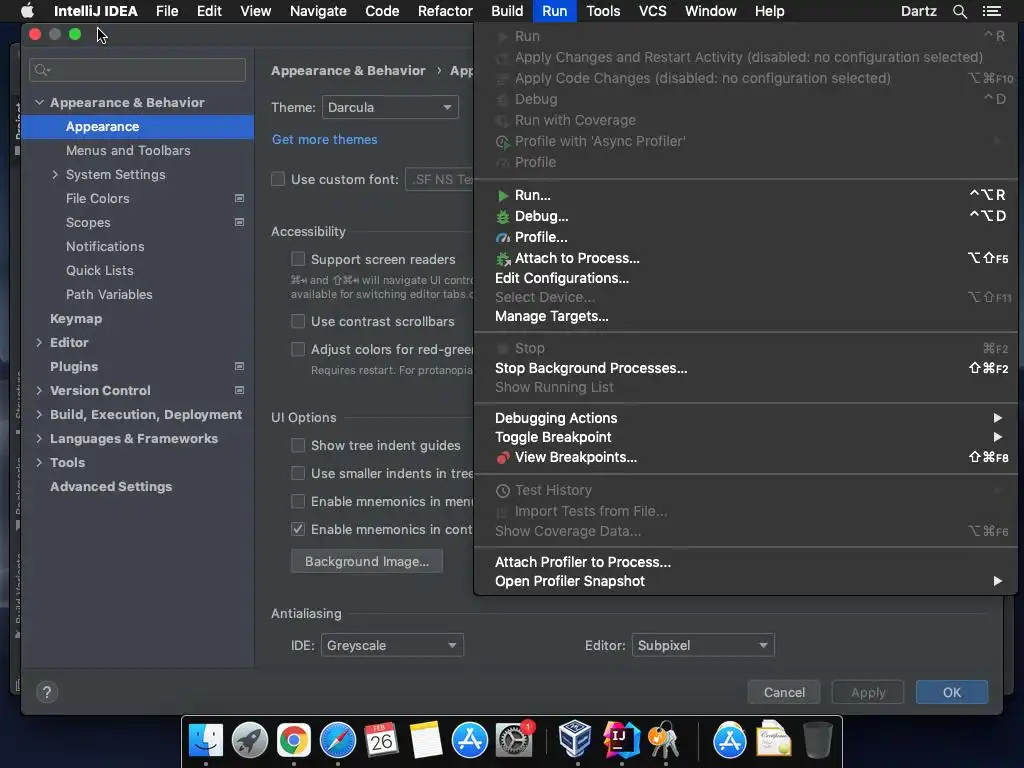Enable mnemonics in menu checkbox
Image resolution: width=1024 pixels, height=768 pixels.
[x=298, y=502]
